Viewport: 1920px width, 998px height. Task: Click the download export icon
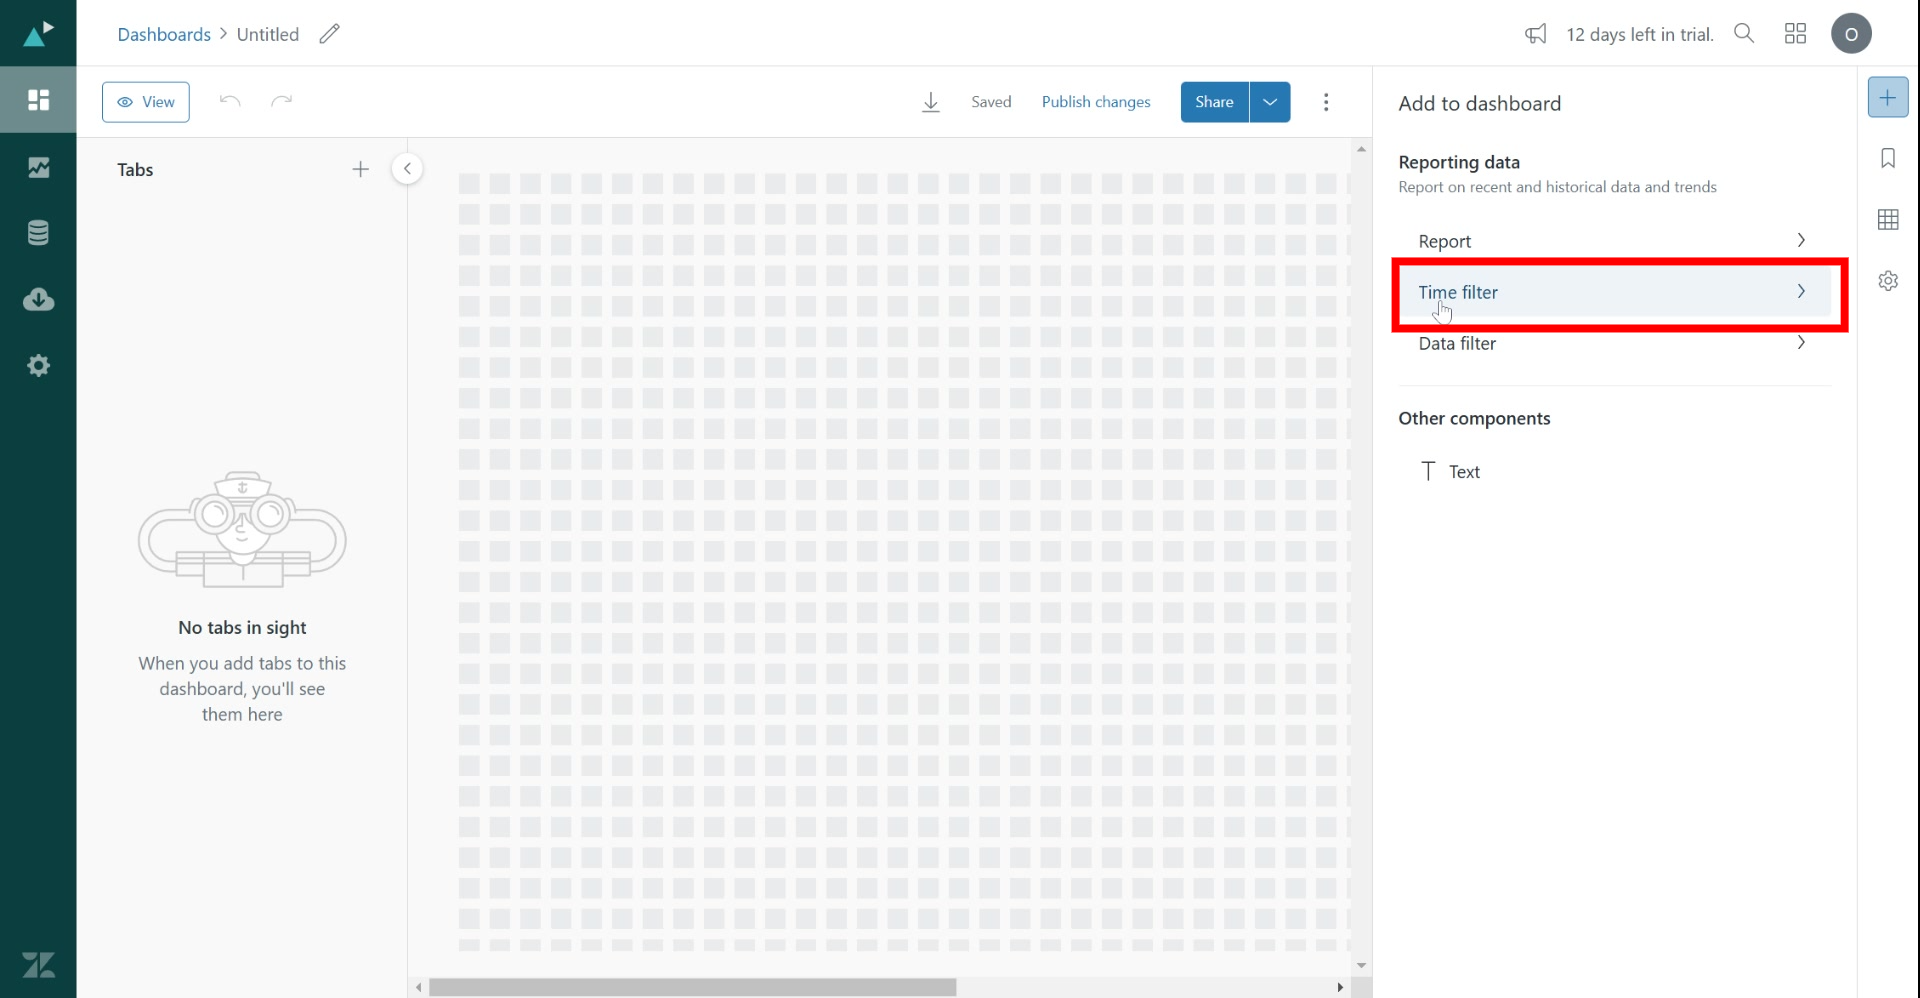[930, 102]
